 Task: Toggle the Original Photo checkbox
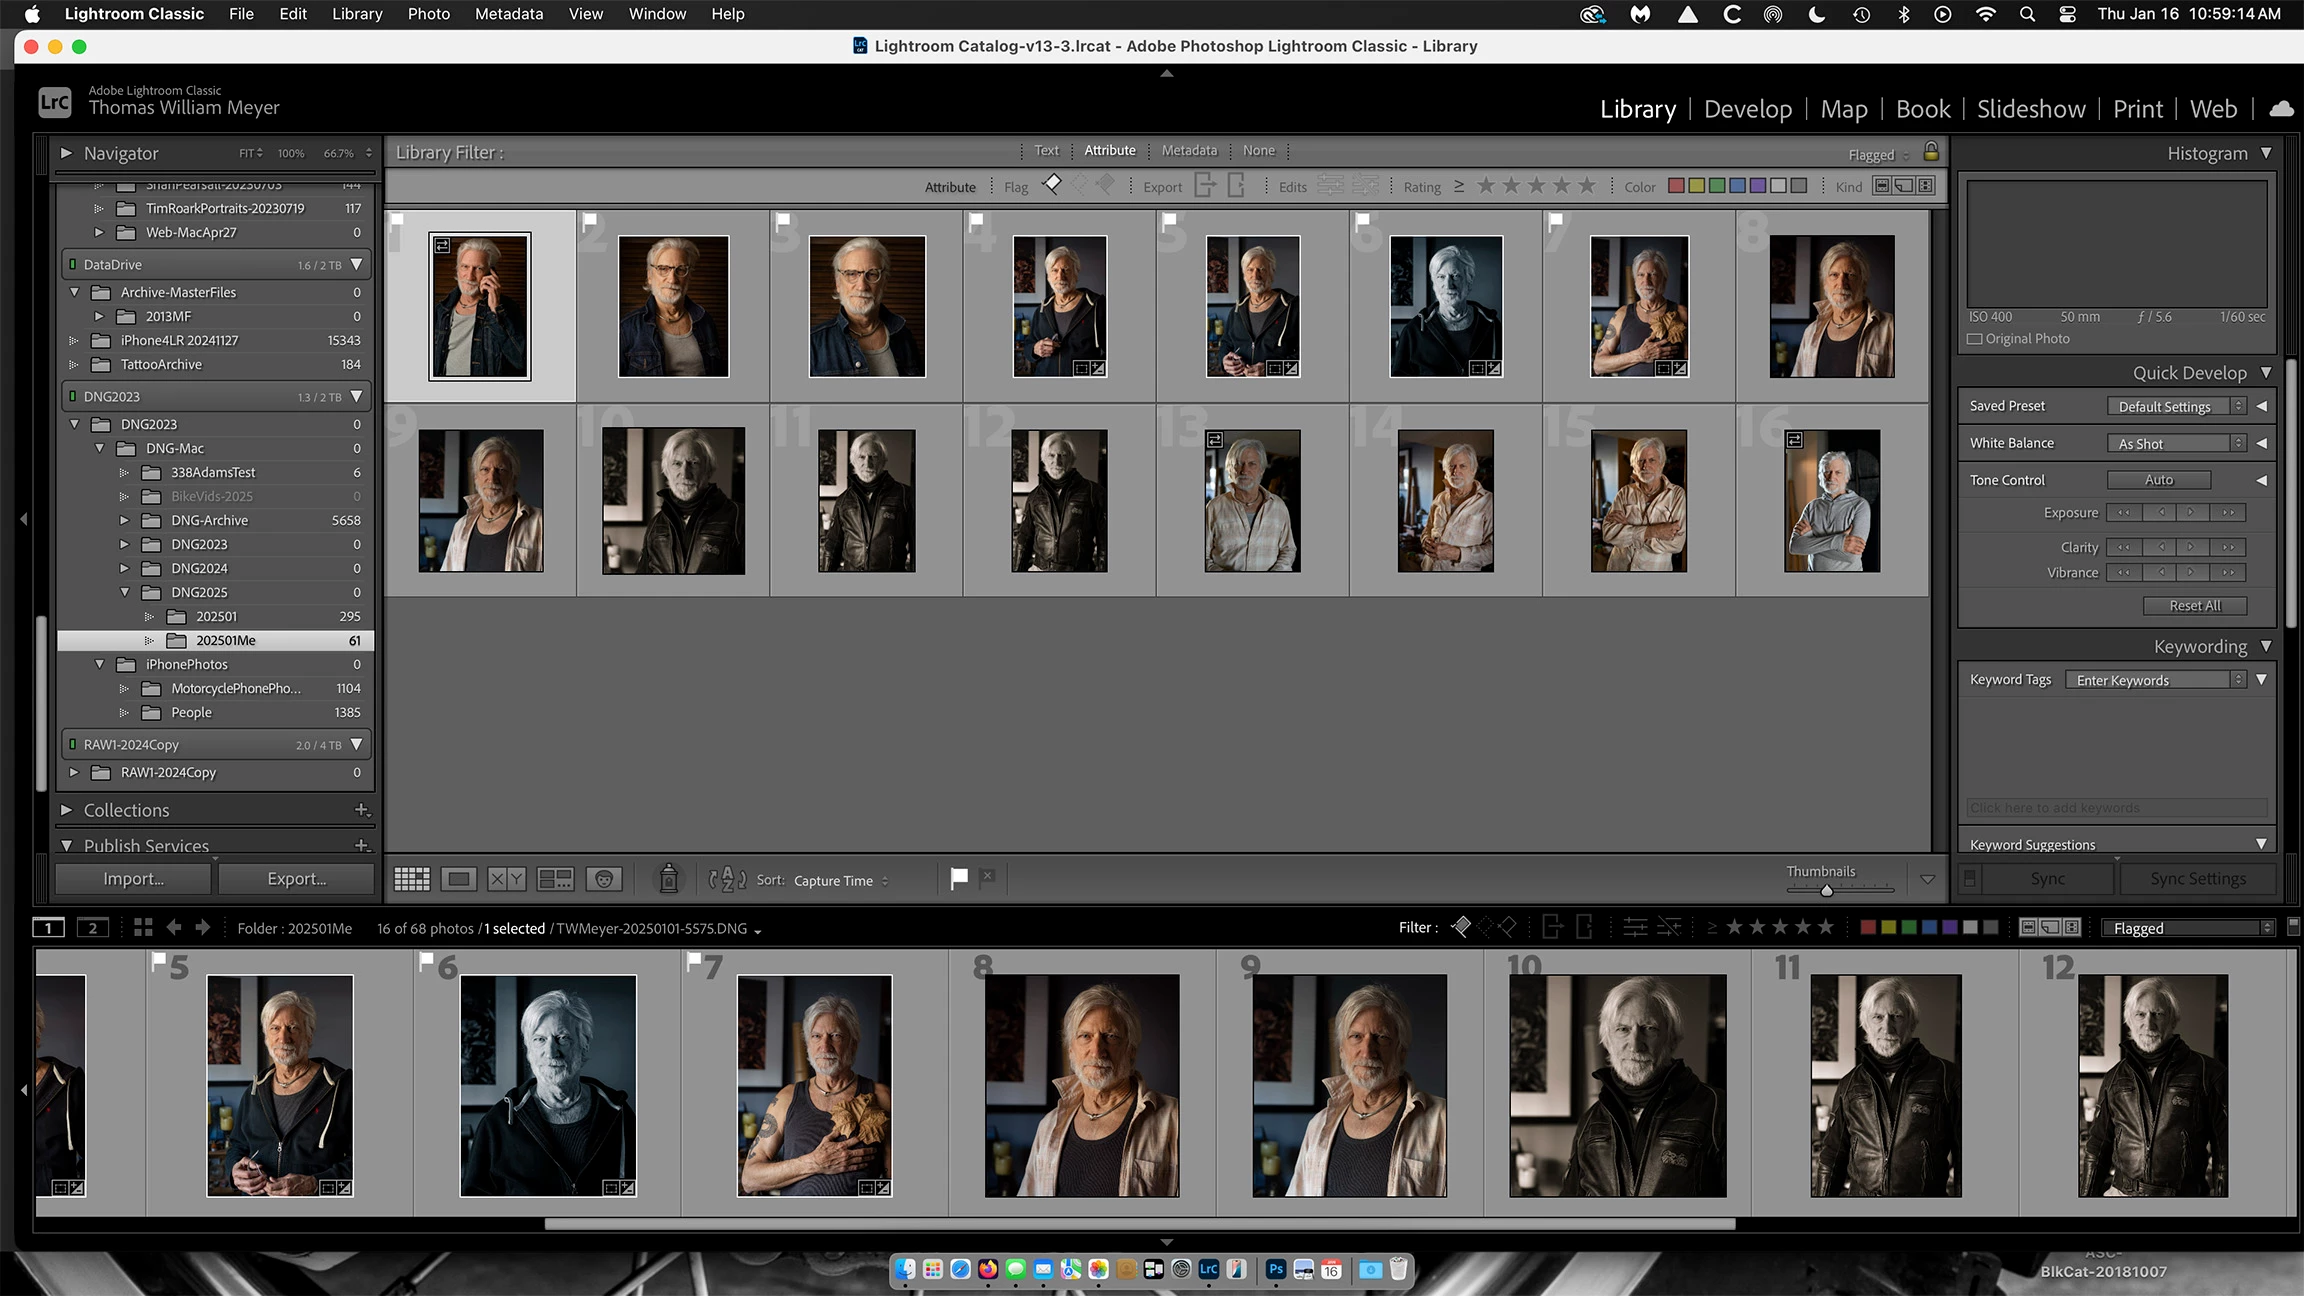1975,339
